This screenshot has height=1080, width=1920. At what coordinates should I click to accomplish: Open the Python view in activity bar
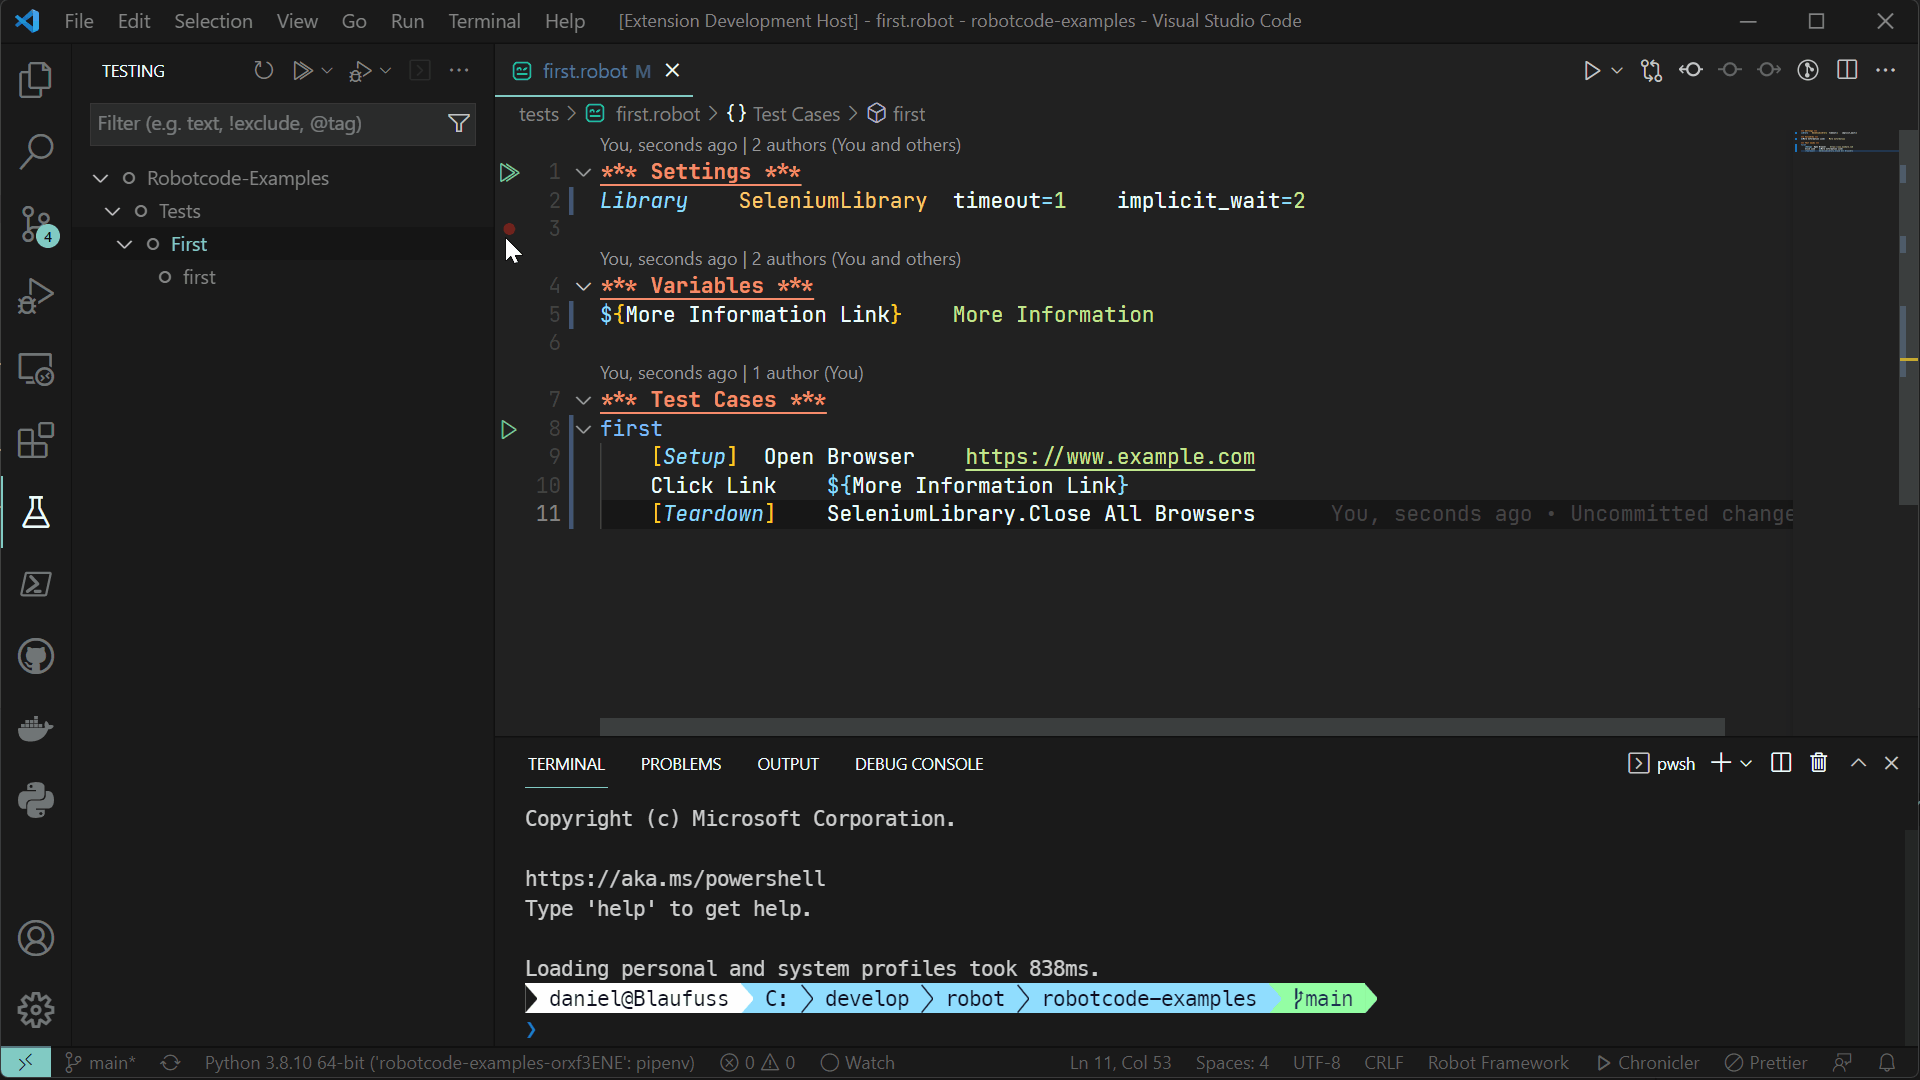36,801
